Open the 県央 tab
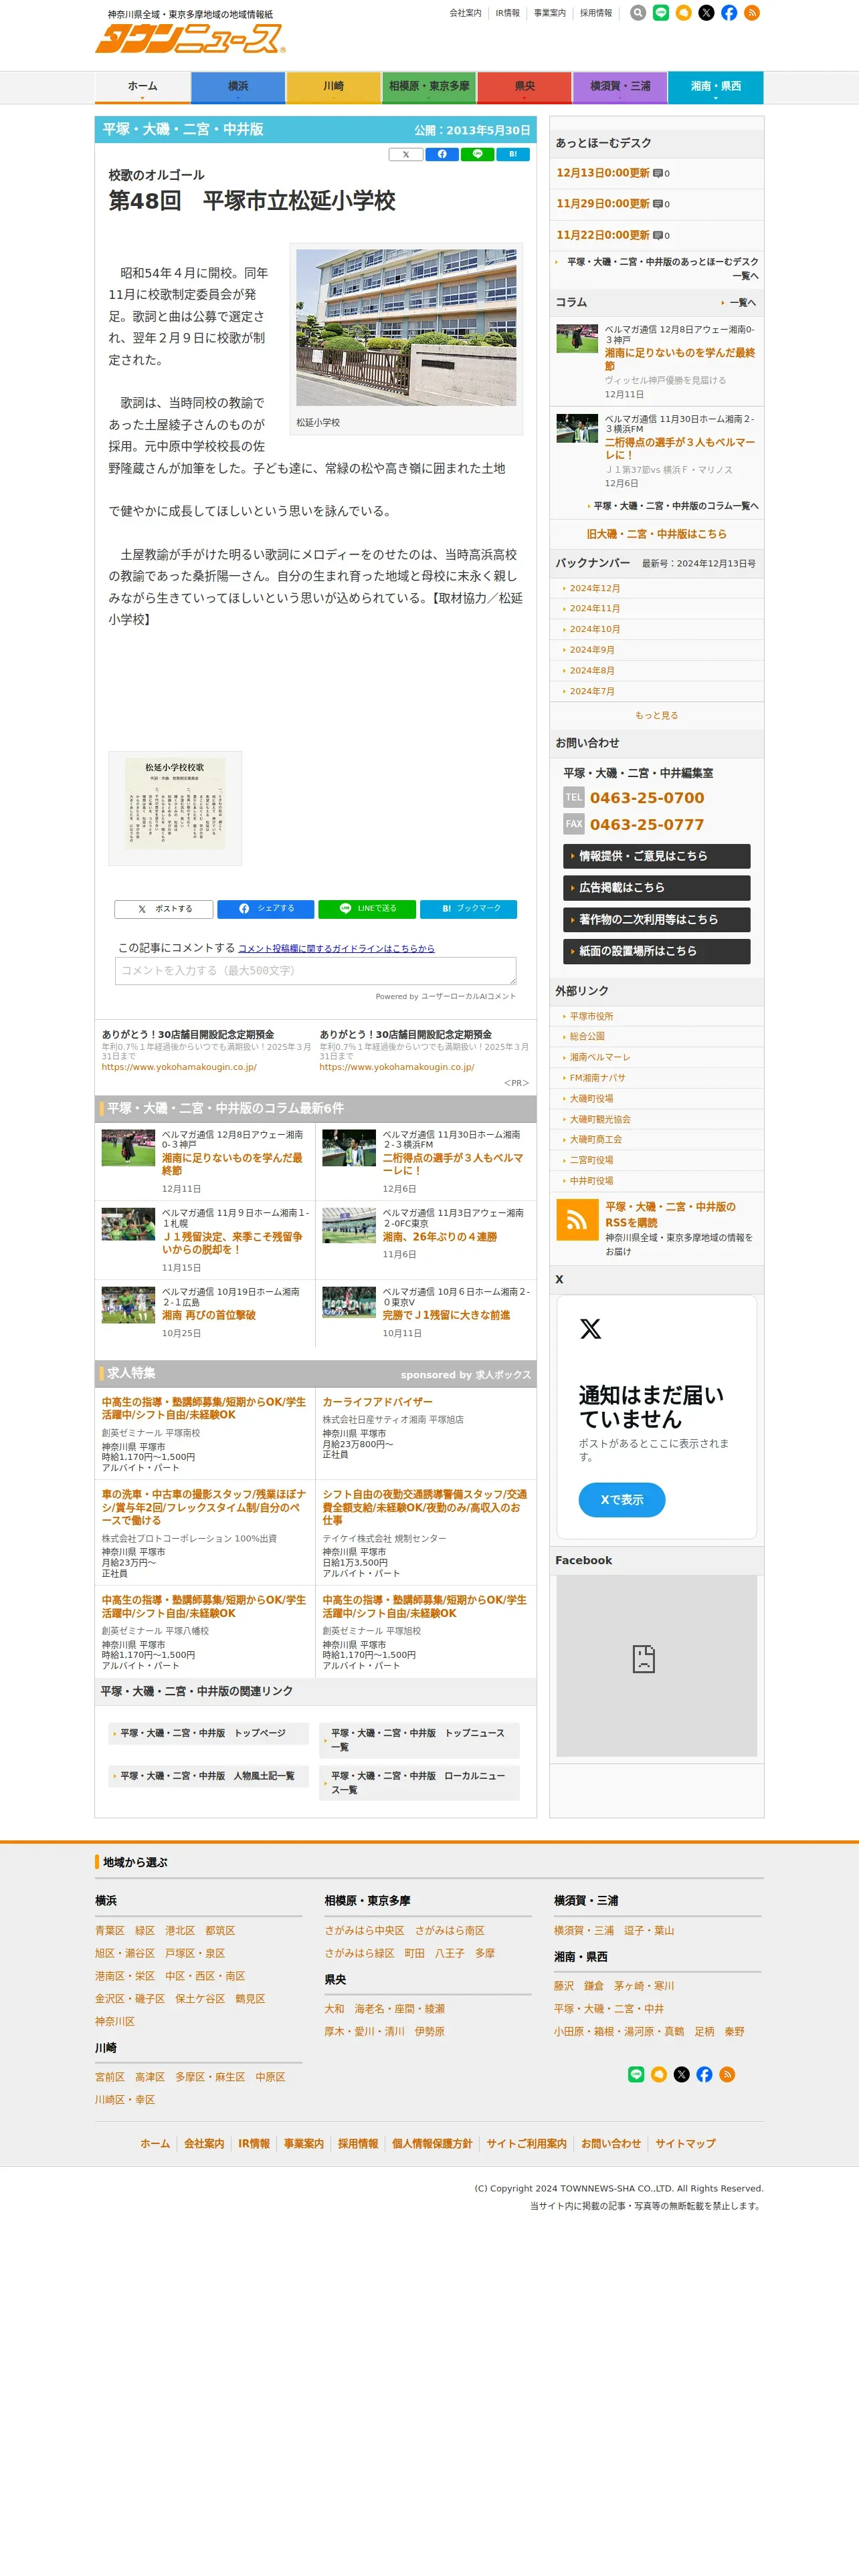The width and height of the screenshot is (859, 2576). 524,87
